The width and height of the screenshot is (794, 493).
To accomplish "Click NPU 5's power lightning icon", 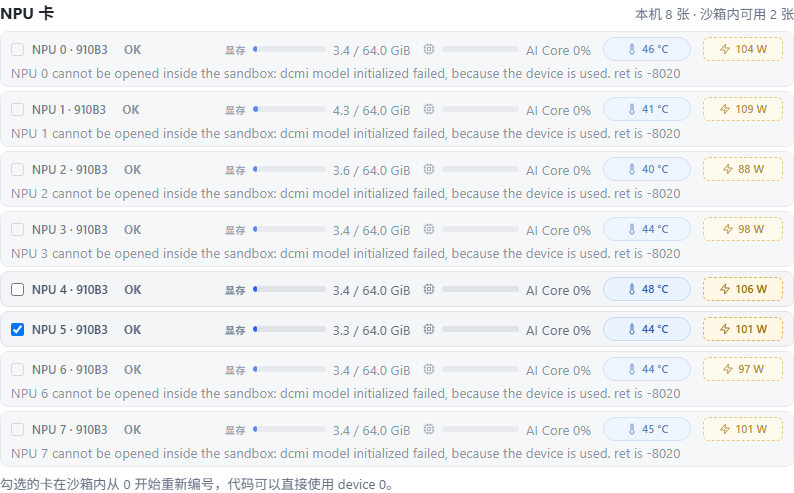I will click(725, 329).
